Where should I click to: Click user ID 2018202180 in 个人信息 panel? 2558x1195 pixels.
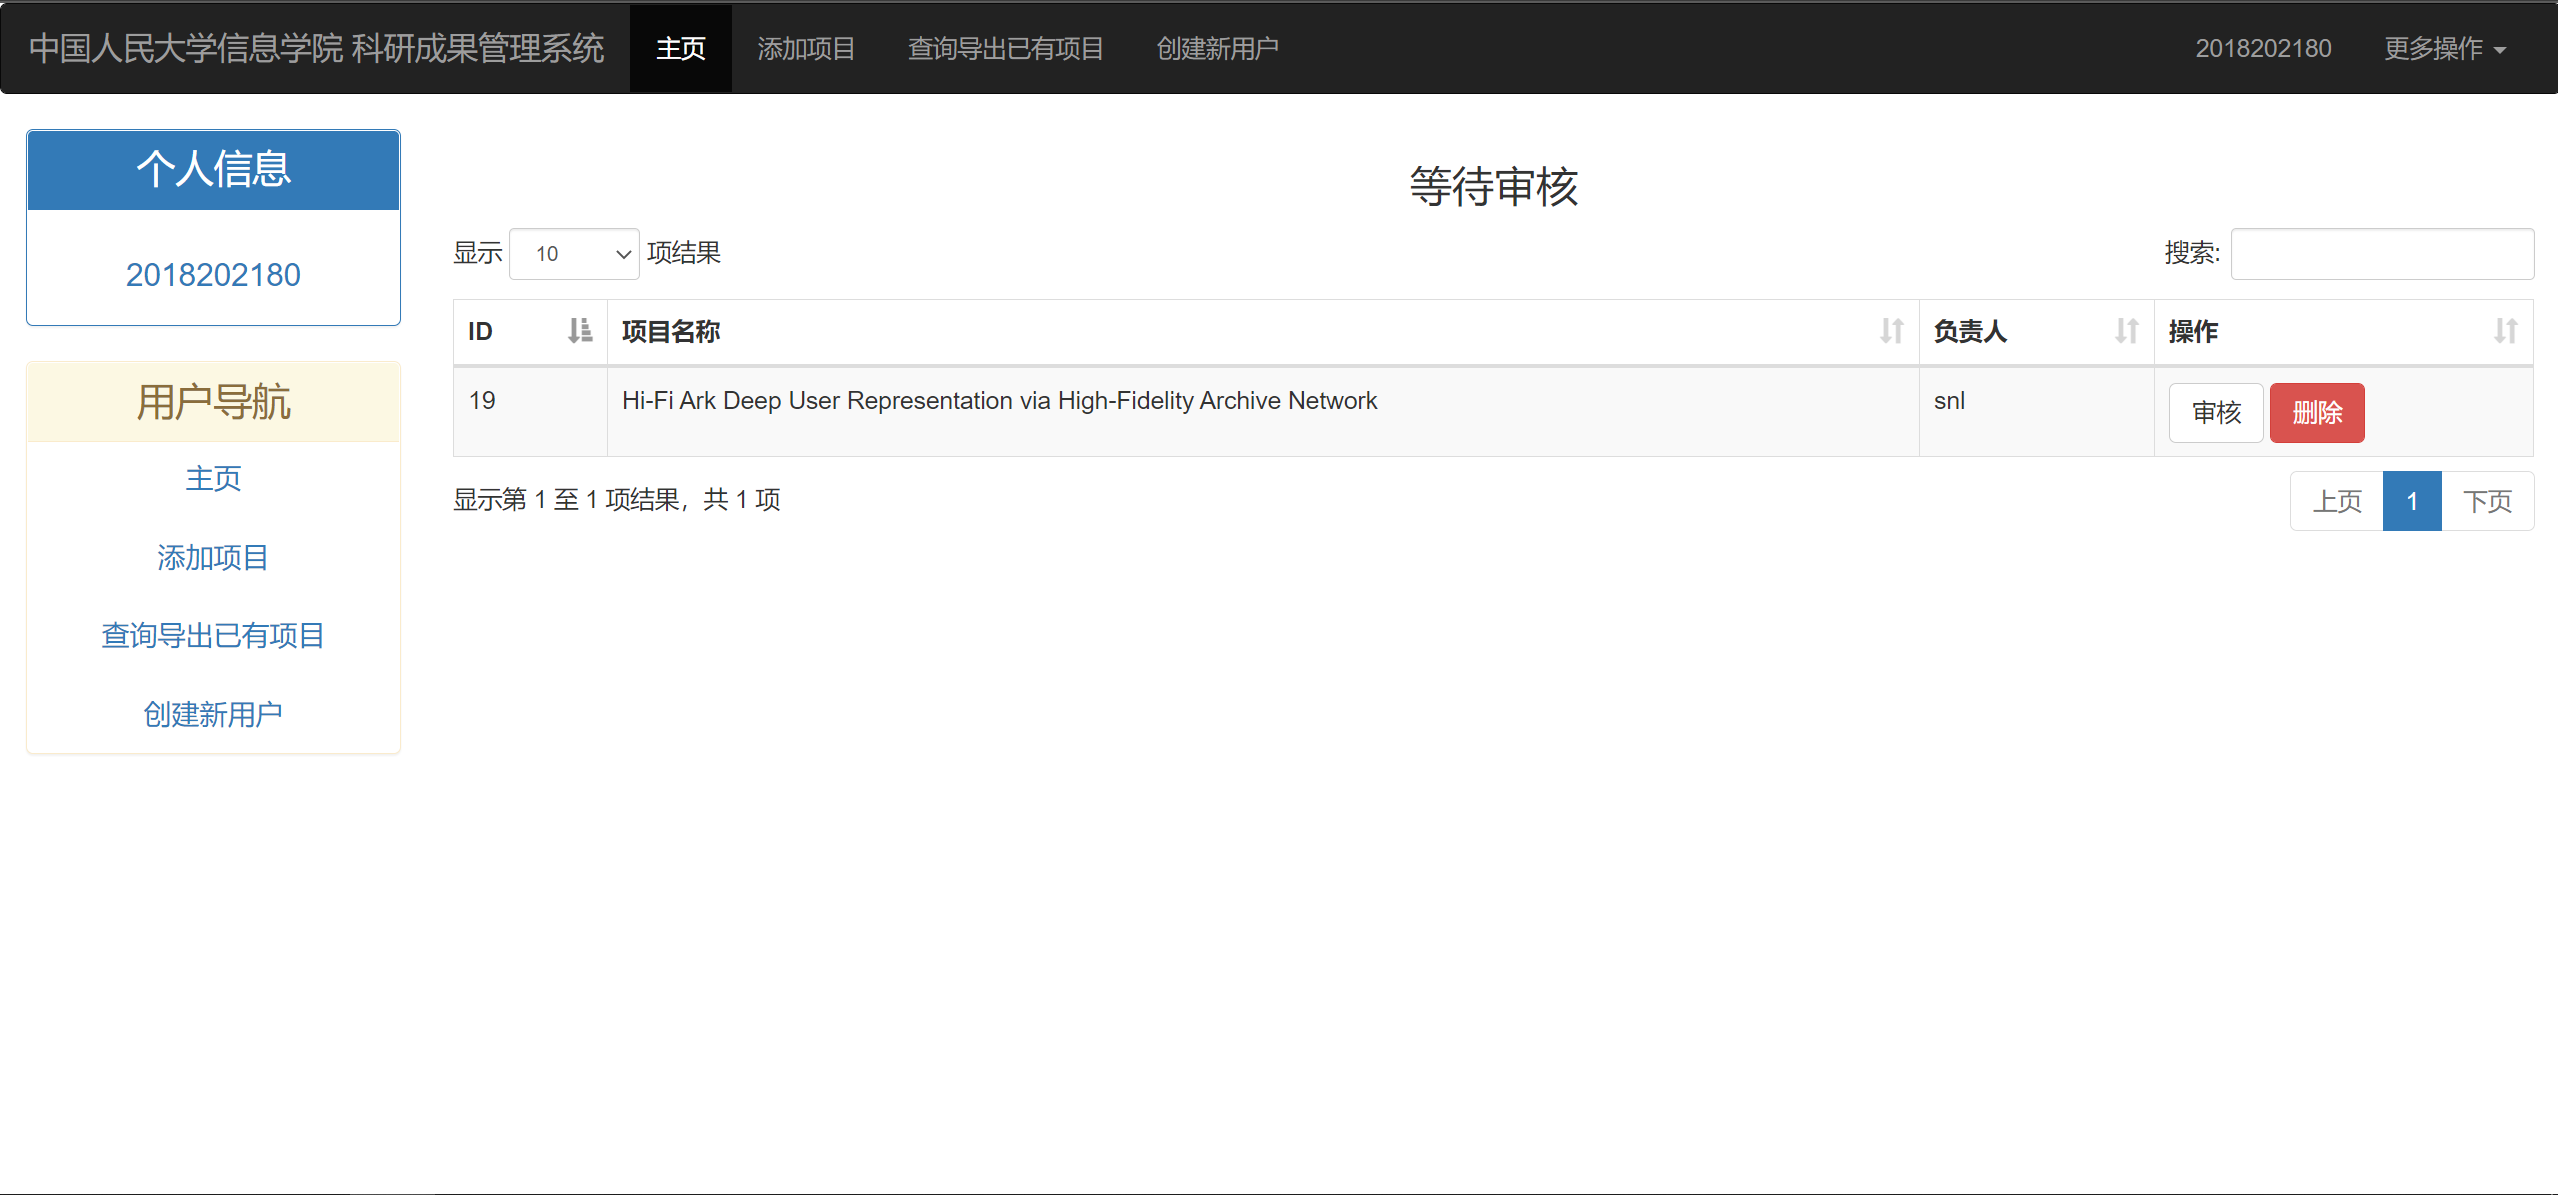coord(213,275)
